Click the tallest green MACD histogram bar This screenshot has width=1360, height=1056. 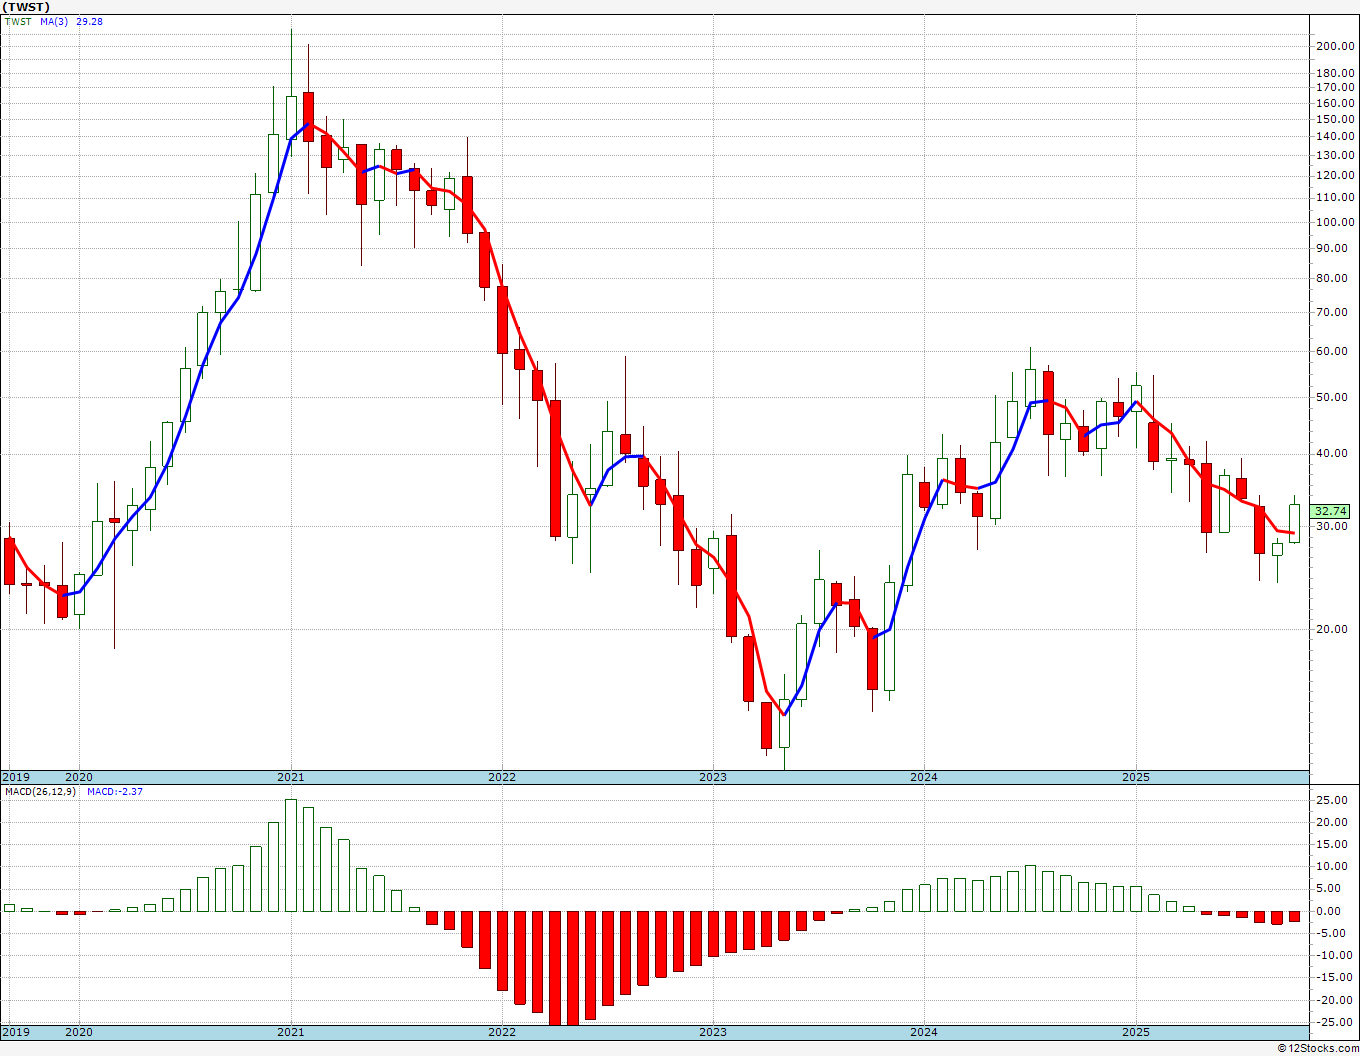tap(291, 855)
